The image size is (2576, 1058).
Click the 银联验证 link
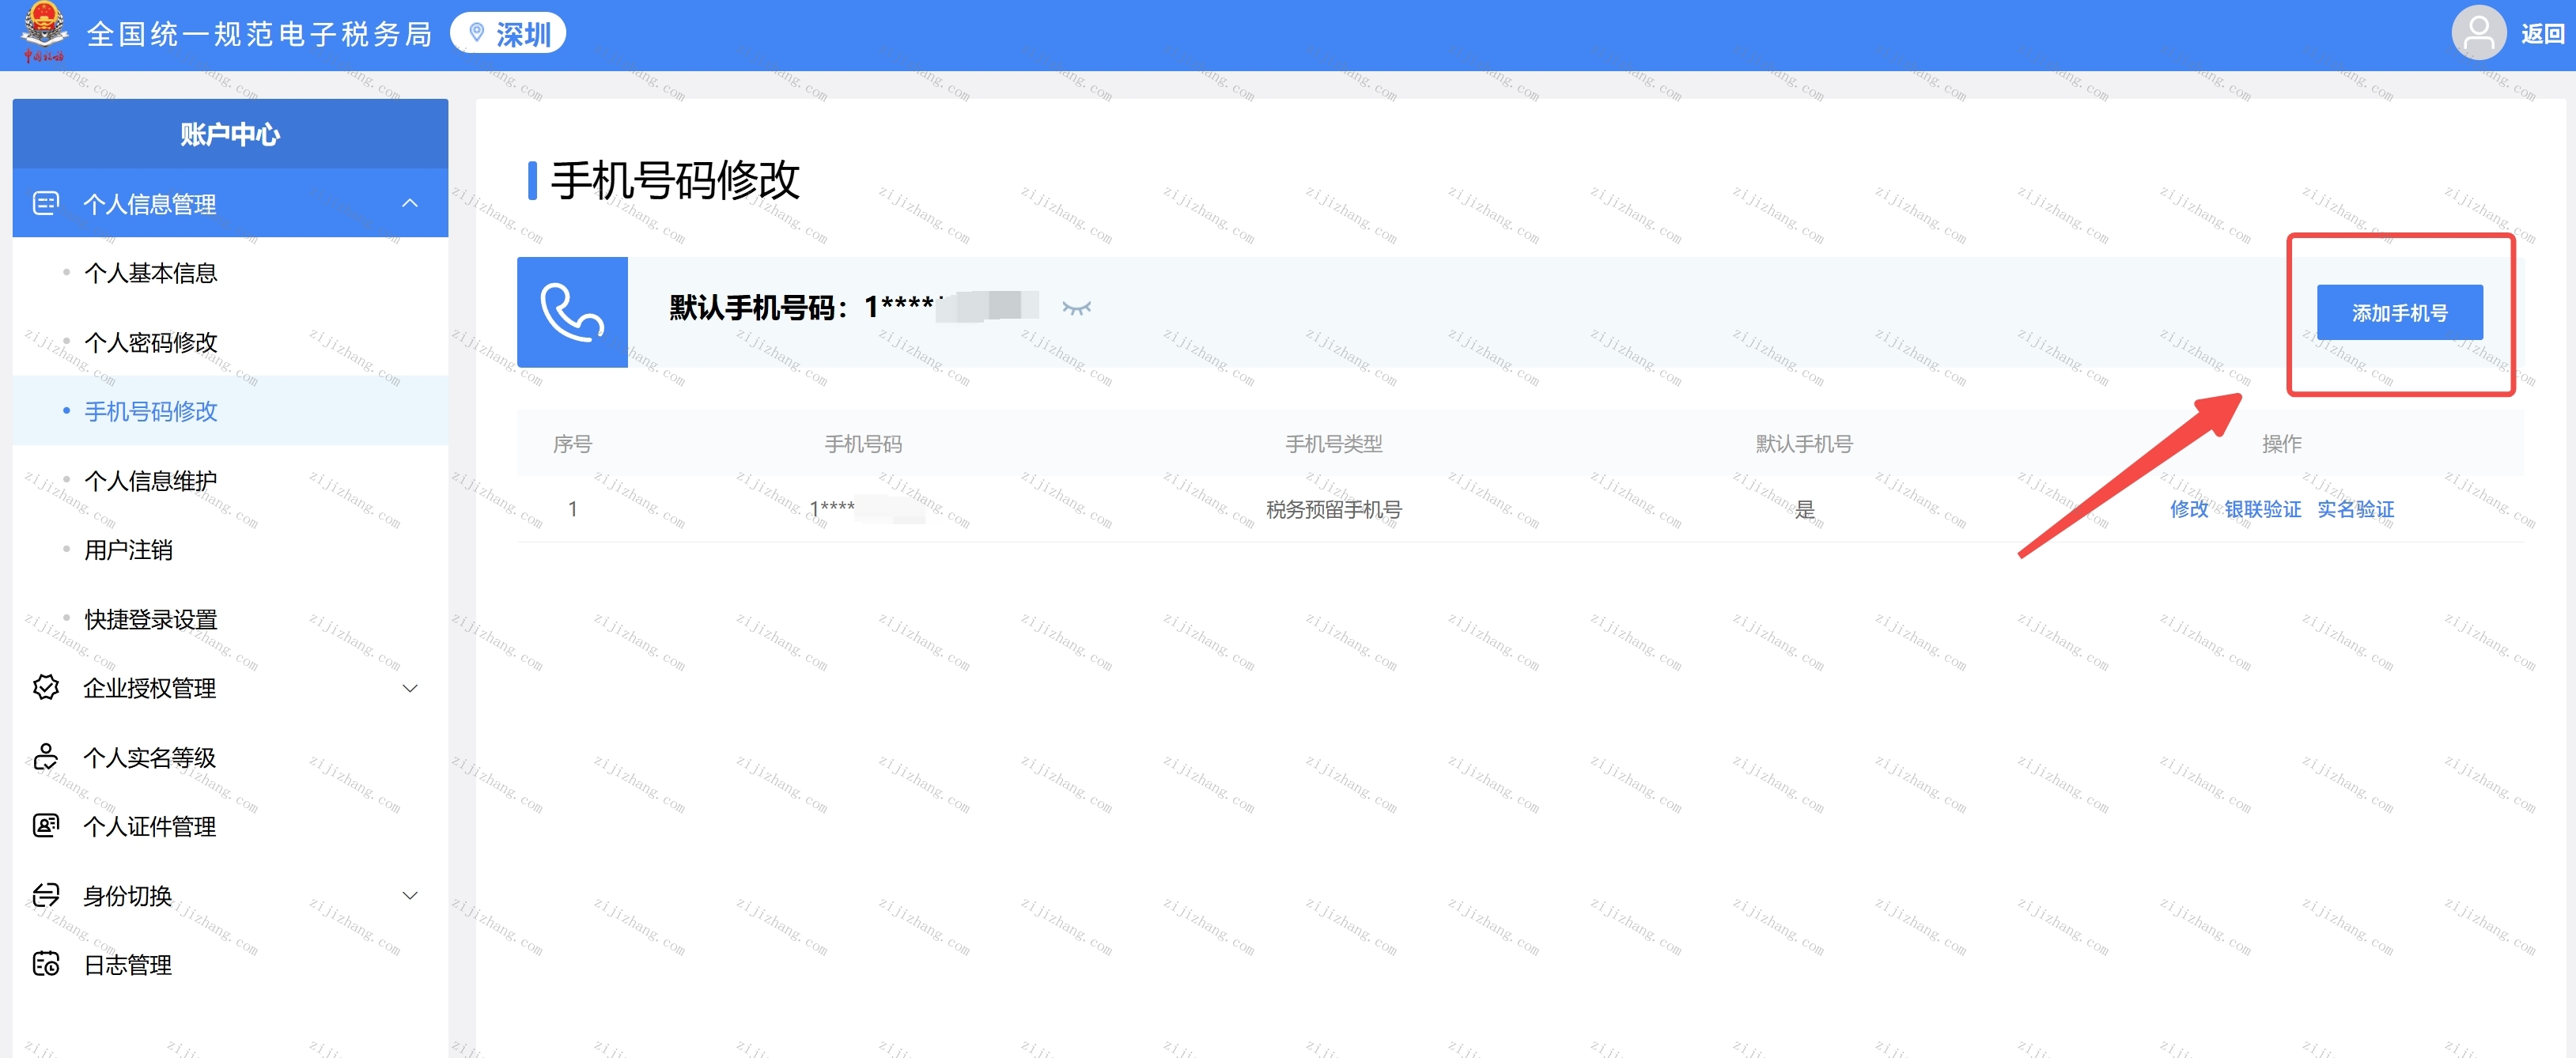[x=2263, y=509]
